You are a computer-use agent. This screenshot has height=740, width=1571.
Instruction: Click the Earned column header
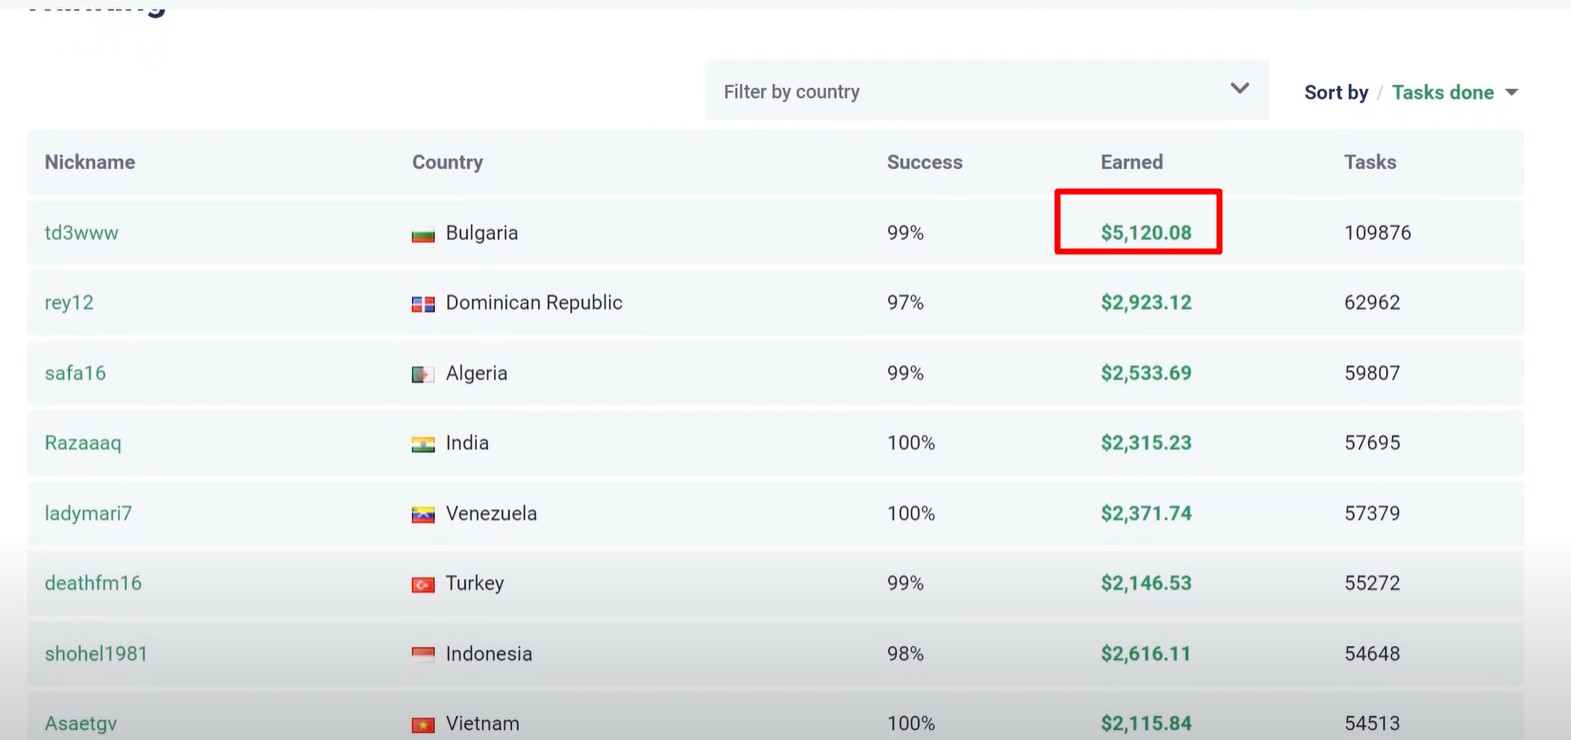[x=1131, y=162]
